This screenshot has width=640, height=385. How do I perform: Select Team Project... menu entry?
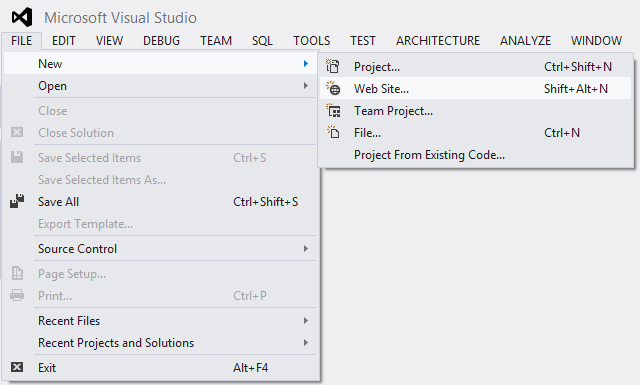(x=476, y=110)
